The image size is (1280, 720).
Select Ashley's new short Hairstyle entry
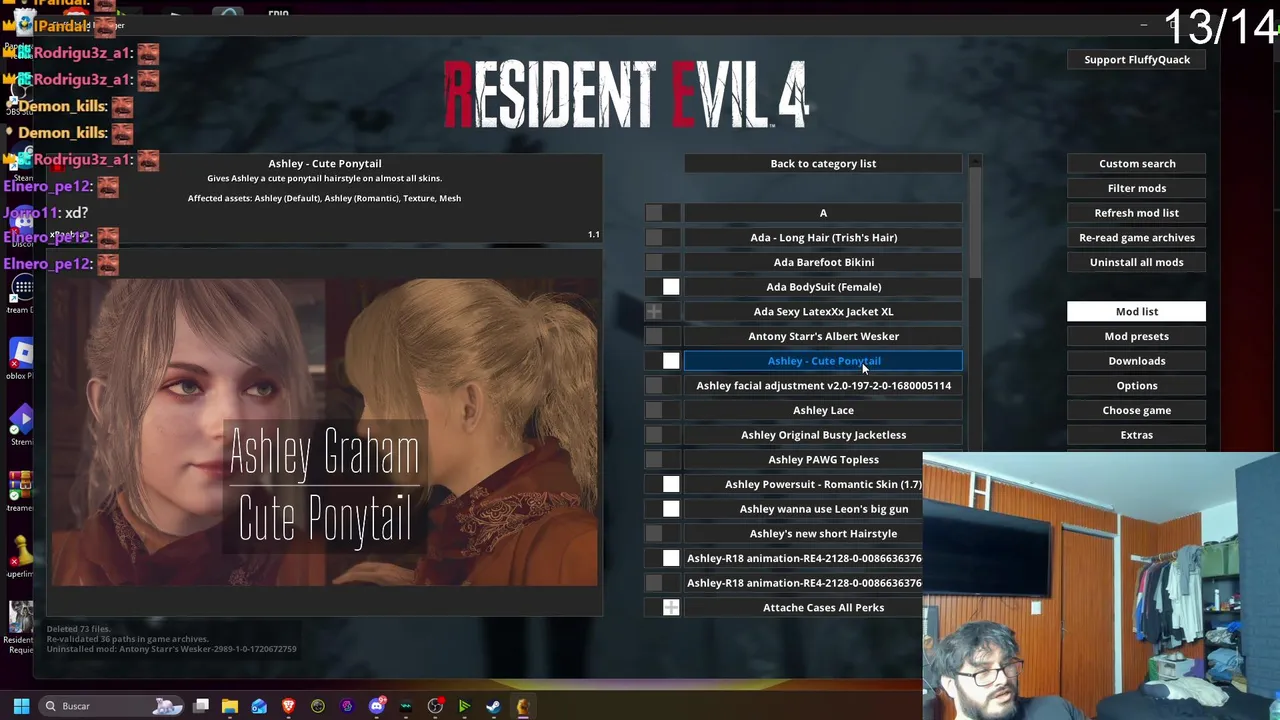coord(804,533)
